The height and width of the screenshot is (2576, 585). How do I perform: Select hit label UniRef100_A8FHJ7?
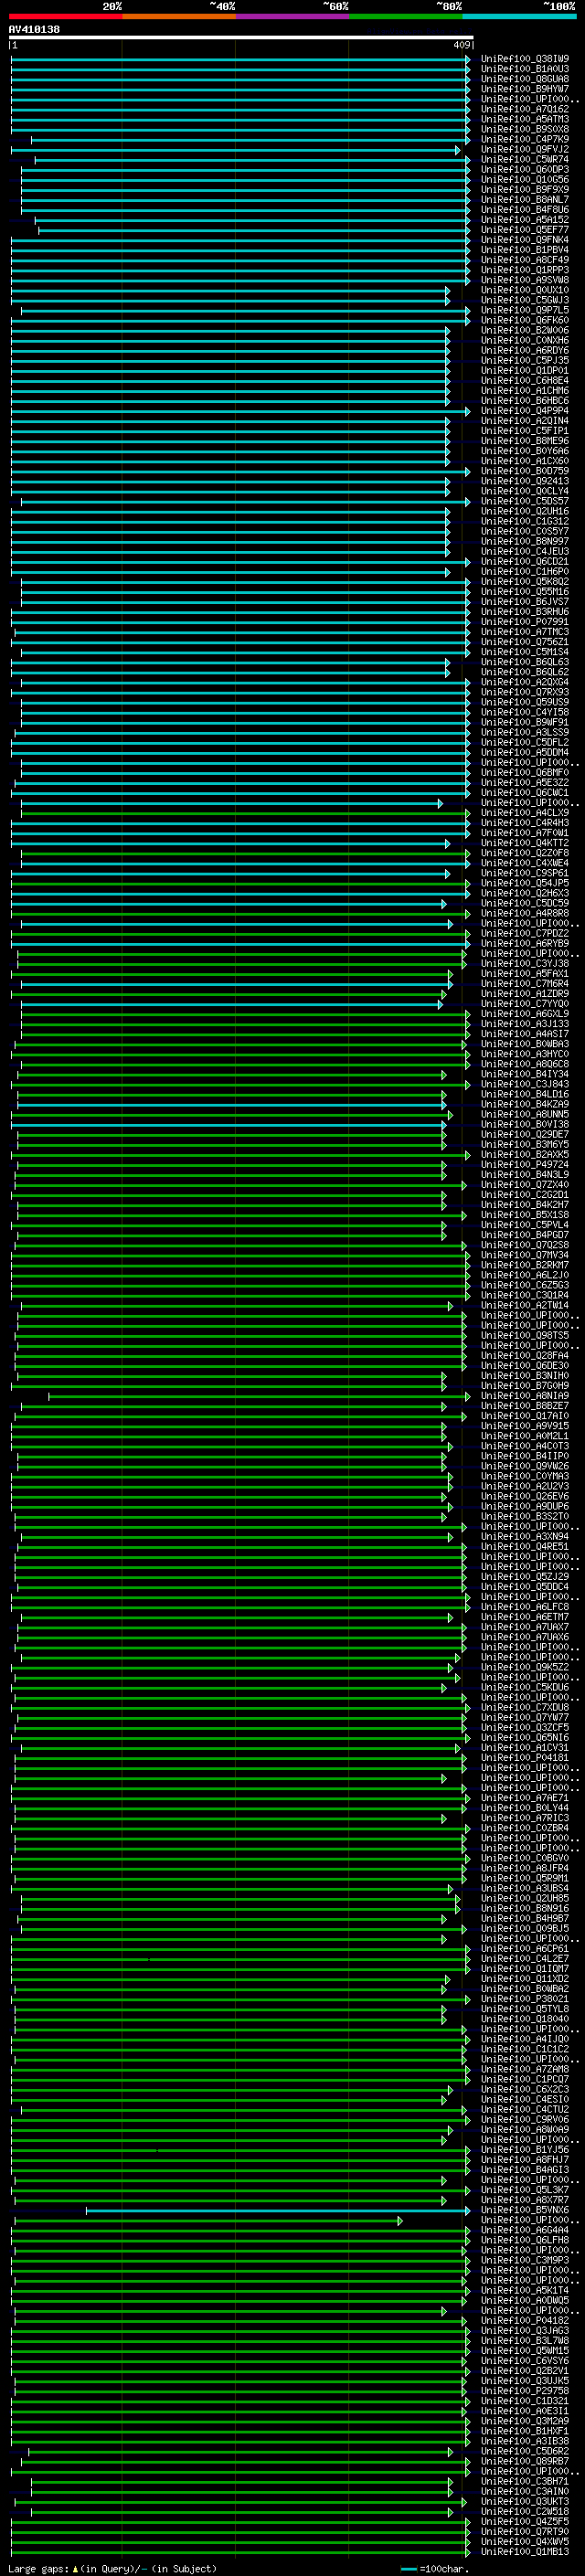click(x=525, y=2160)
